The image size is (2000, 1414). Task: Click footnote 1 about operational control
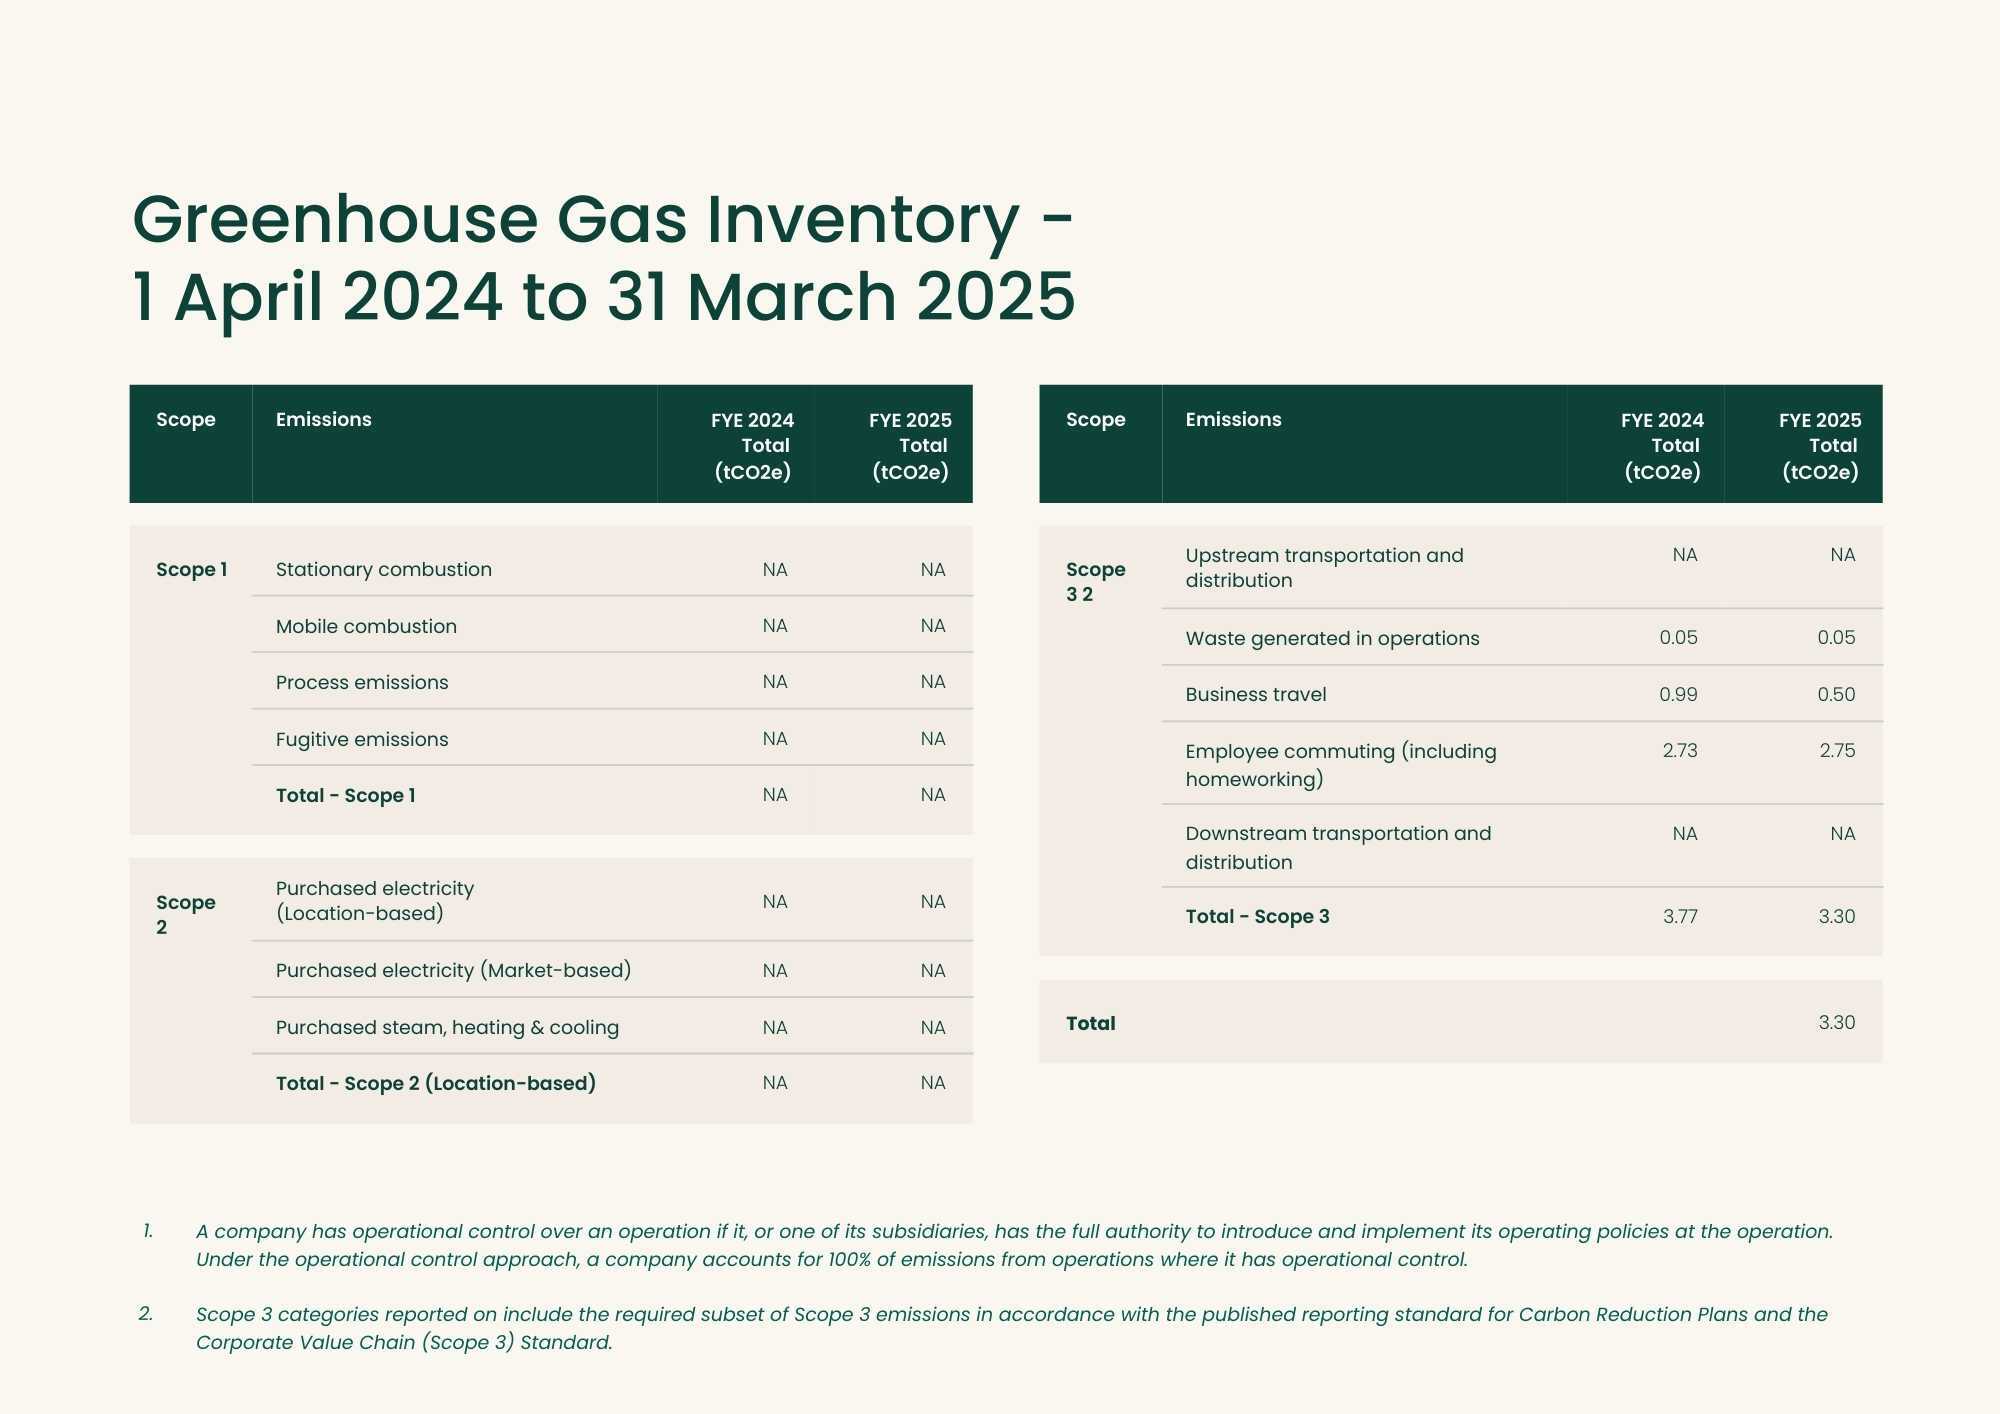tap(1013, 1245)
